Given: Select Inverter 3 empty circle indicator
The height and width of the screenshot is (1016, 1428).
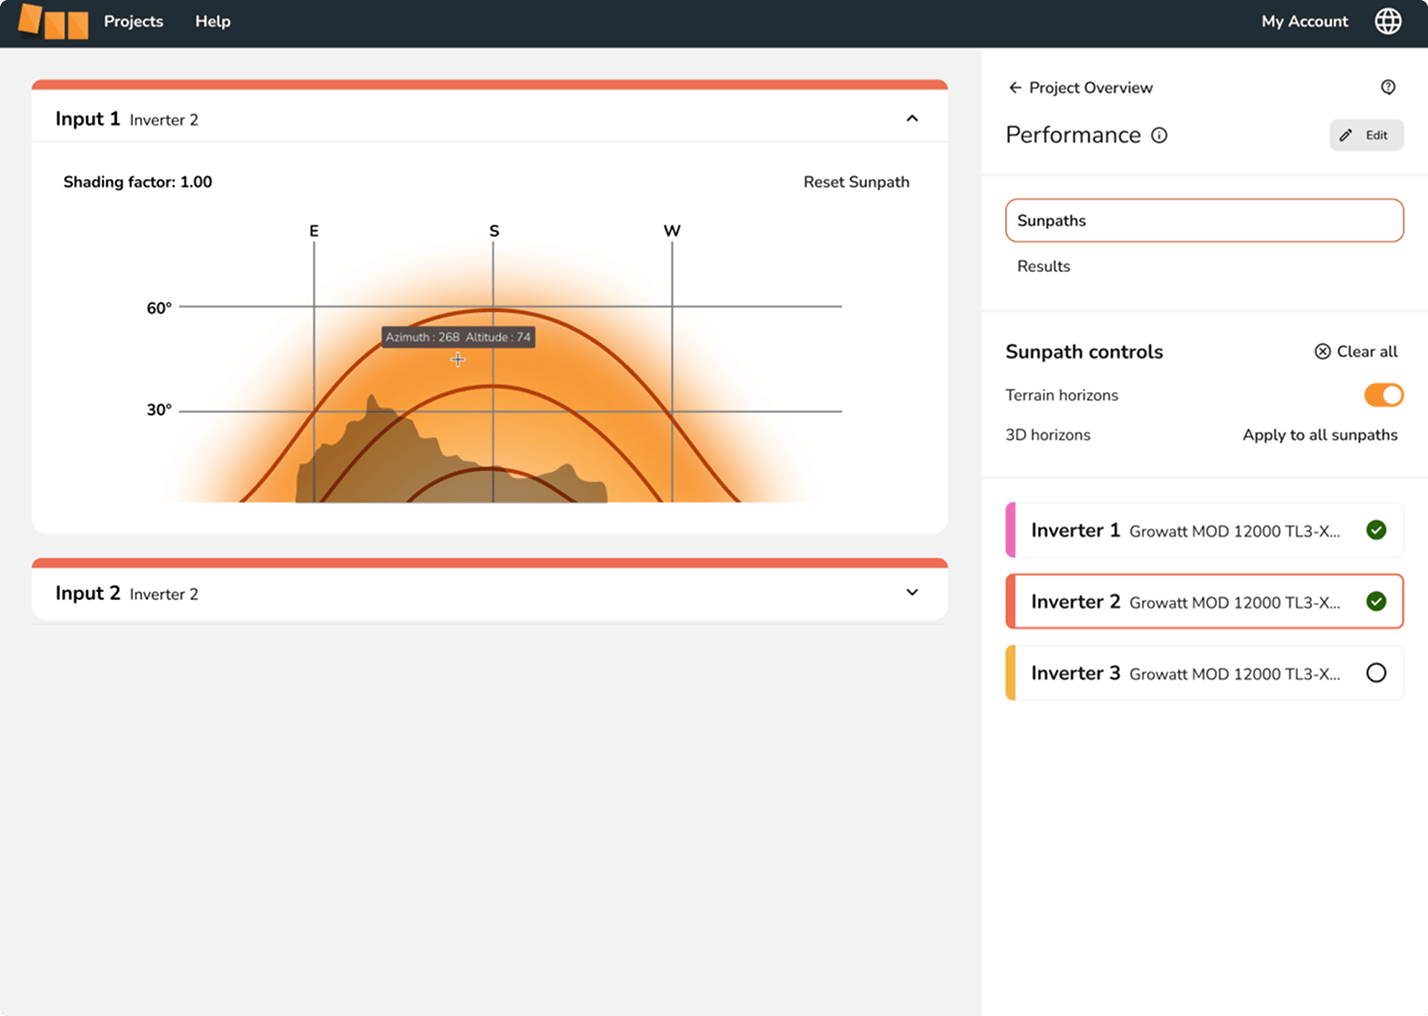Looking at the screenshot, I should coord(1376,673).
